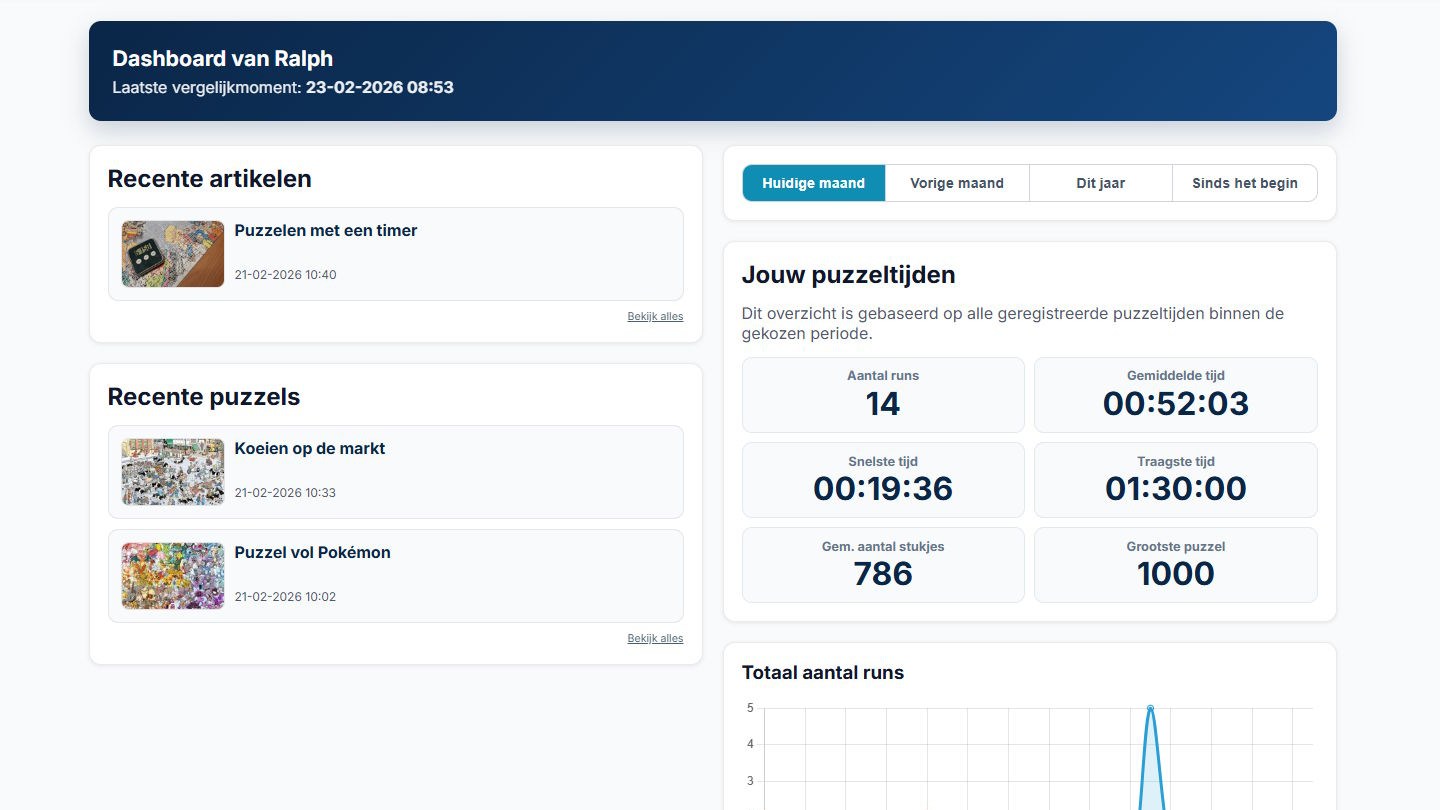
Task: Switch to the Vorige maand tab
Action: 956,183
